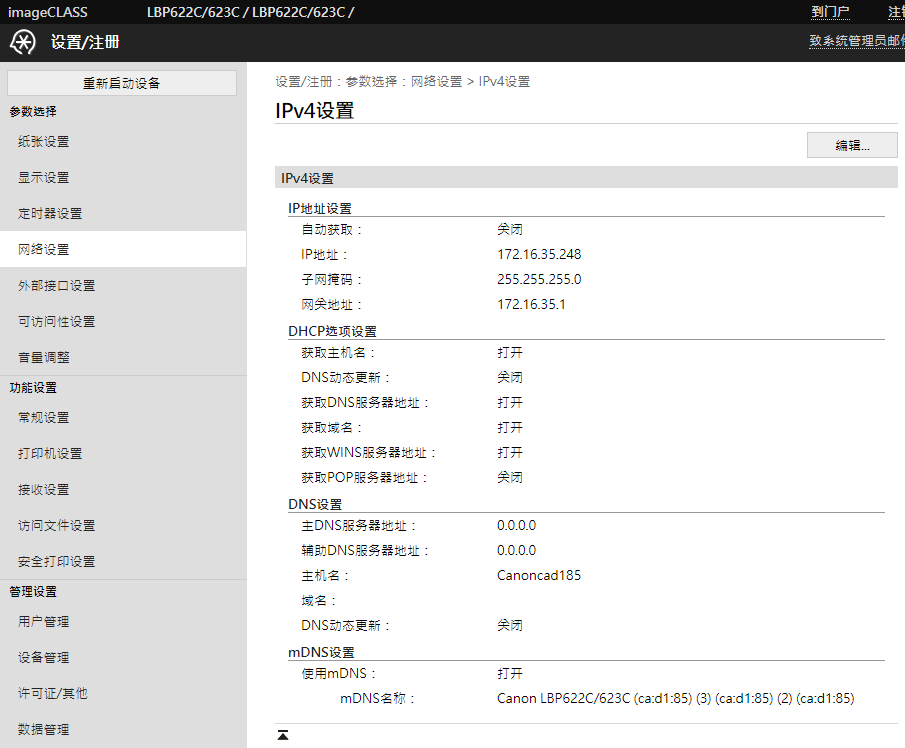Open 音量调整 in the sidebar
Image resolution: width=905 pixels, height=748 pixels.
[x=123, y=357]
